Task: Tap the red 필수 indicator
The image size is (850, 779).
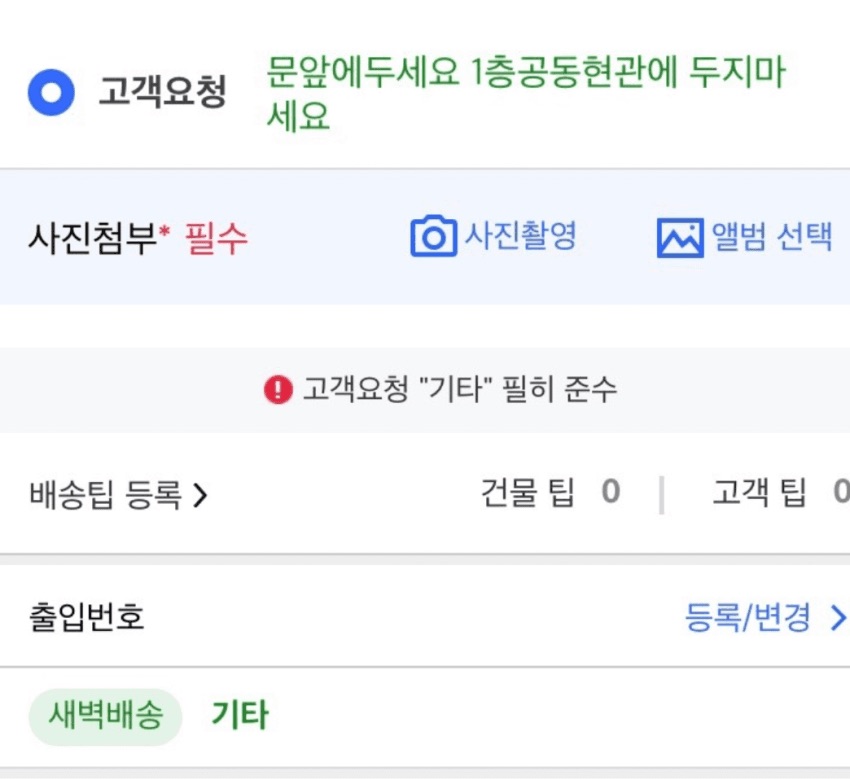Action: pos(216,238)
